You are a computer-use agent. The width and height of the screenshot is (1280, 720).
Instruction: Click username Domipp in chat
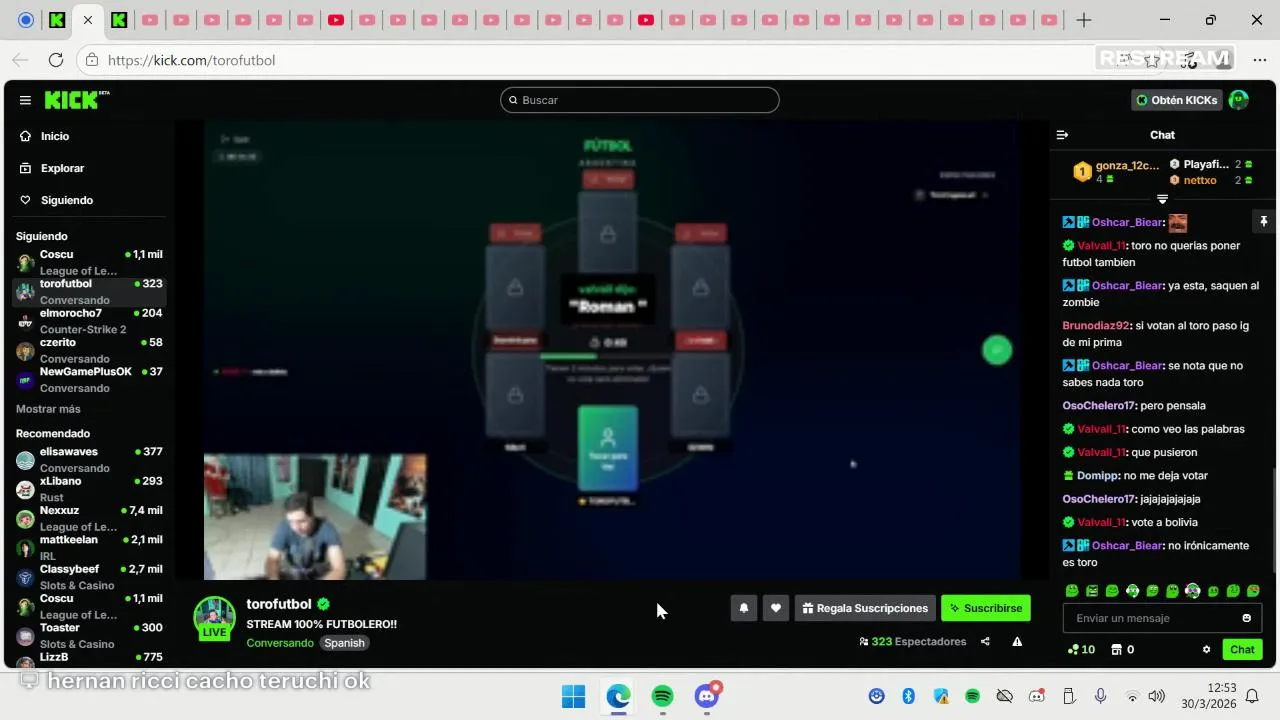(1097, 476)
